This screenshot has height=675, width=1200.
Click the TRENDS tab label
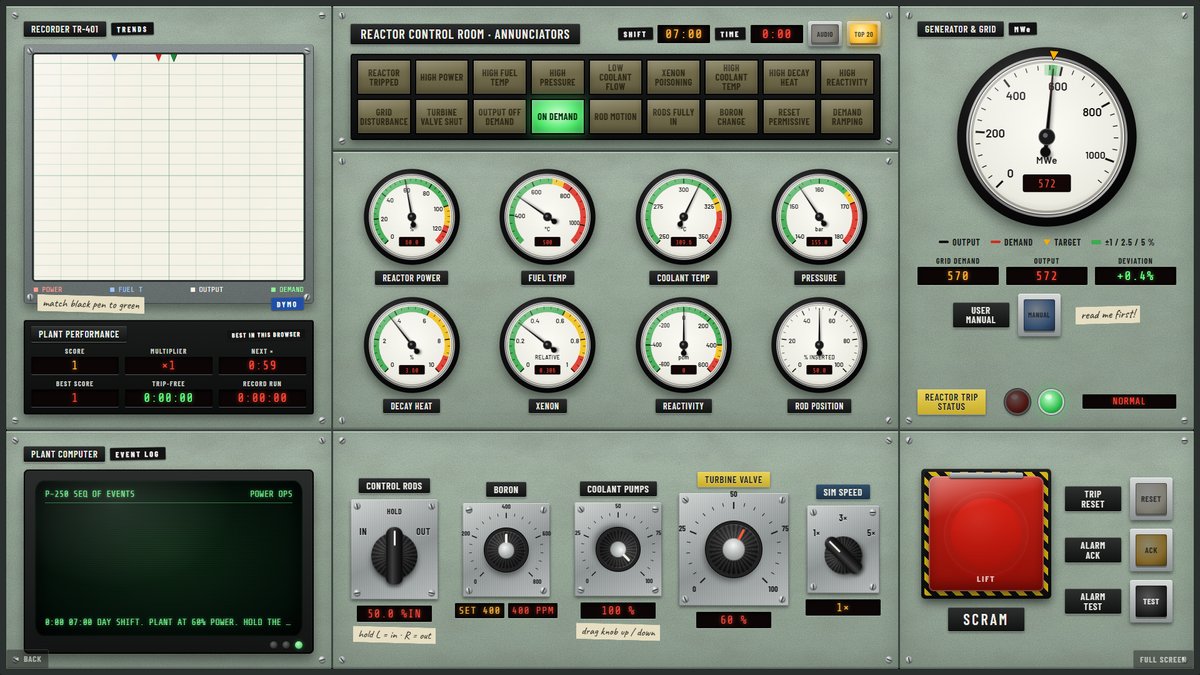click(132, 29)
